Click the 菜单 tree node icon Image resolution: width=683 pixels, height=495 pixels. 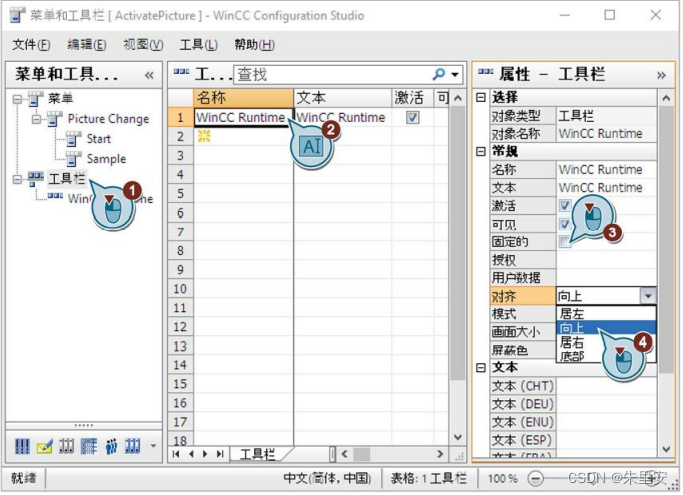(x=36, y=98)
